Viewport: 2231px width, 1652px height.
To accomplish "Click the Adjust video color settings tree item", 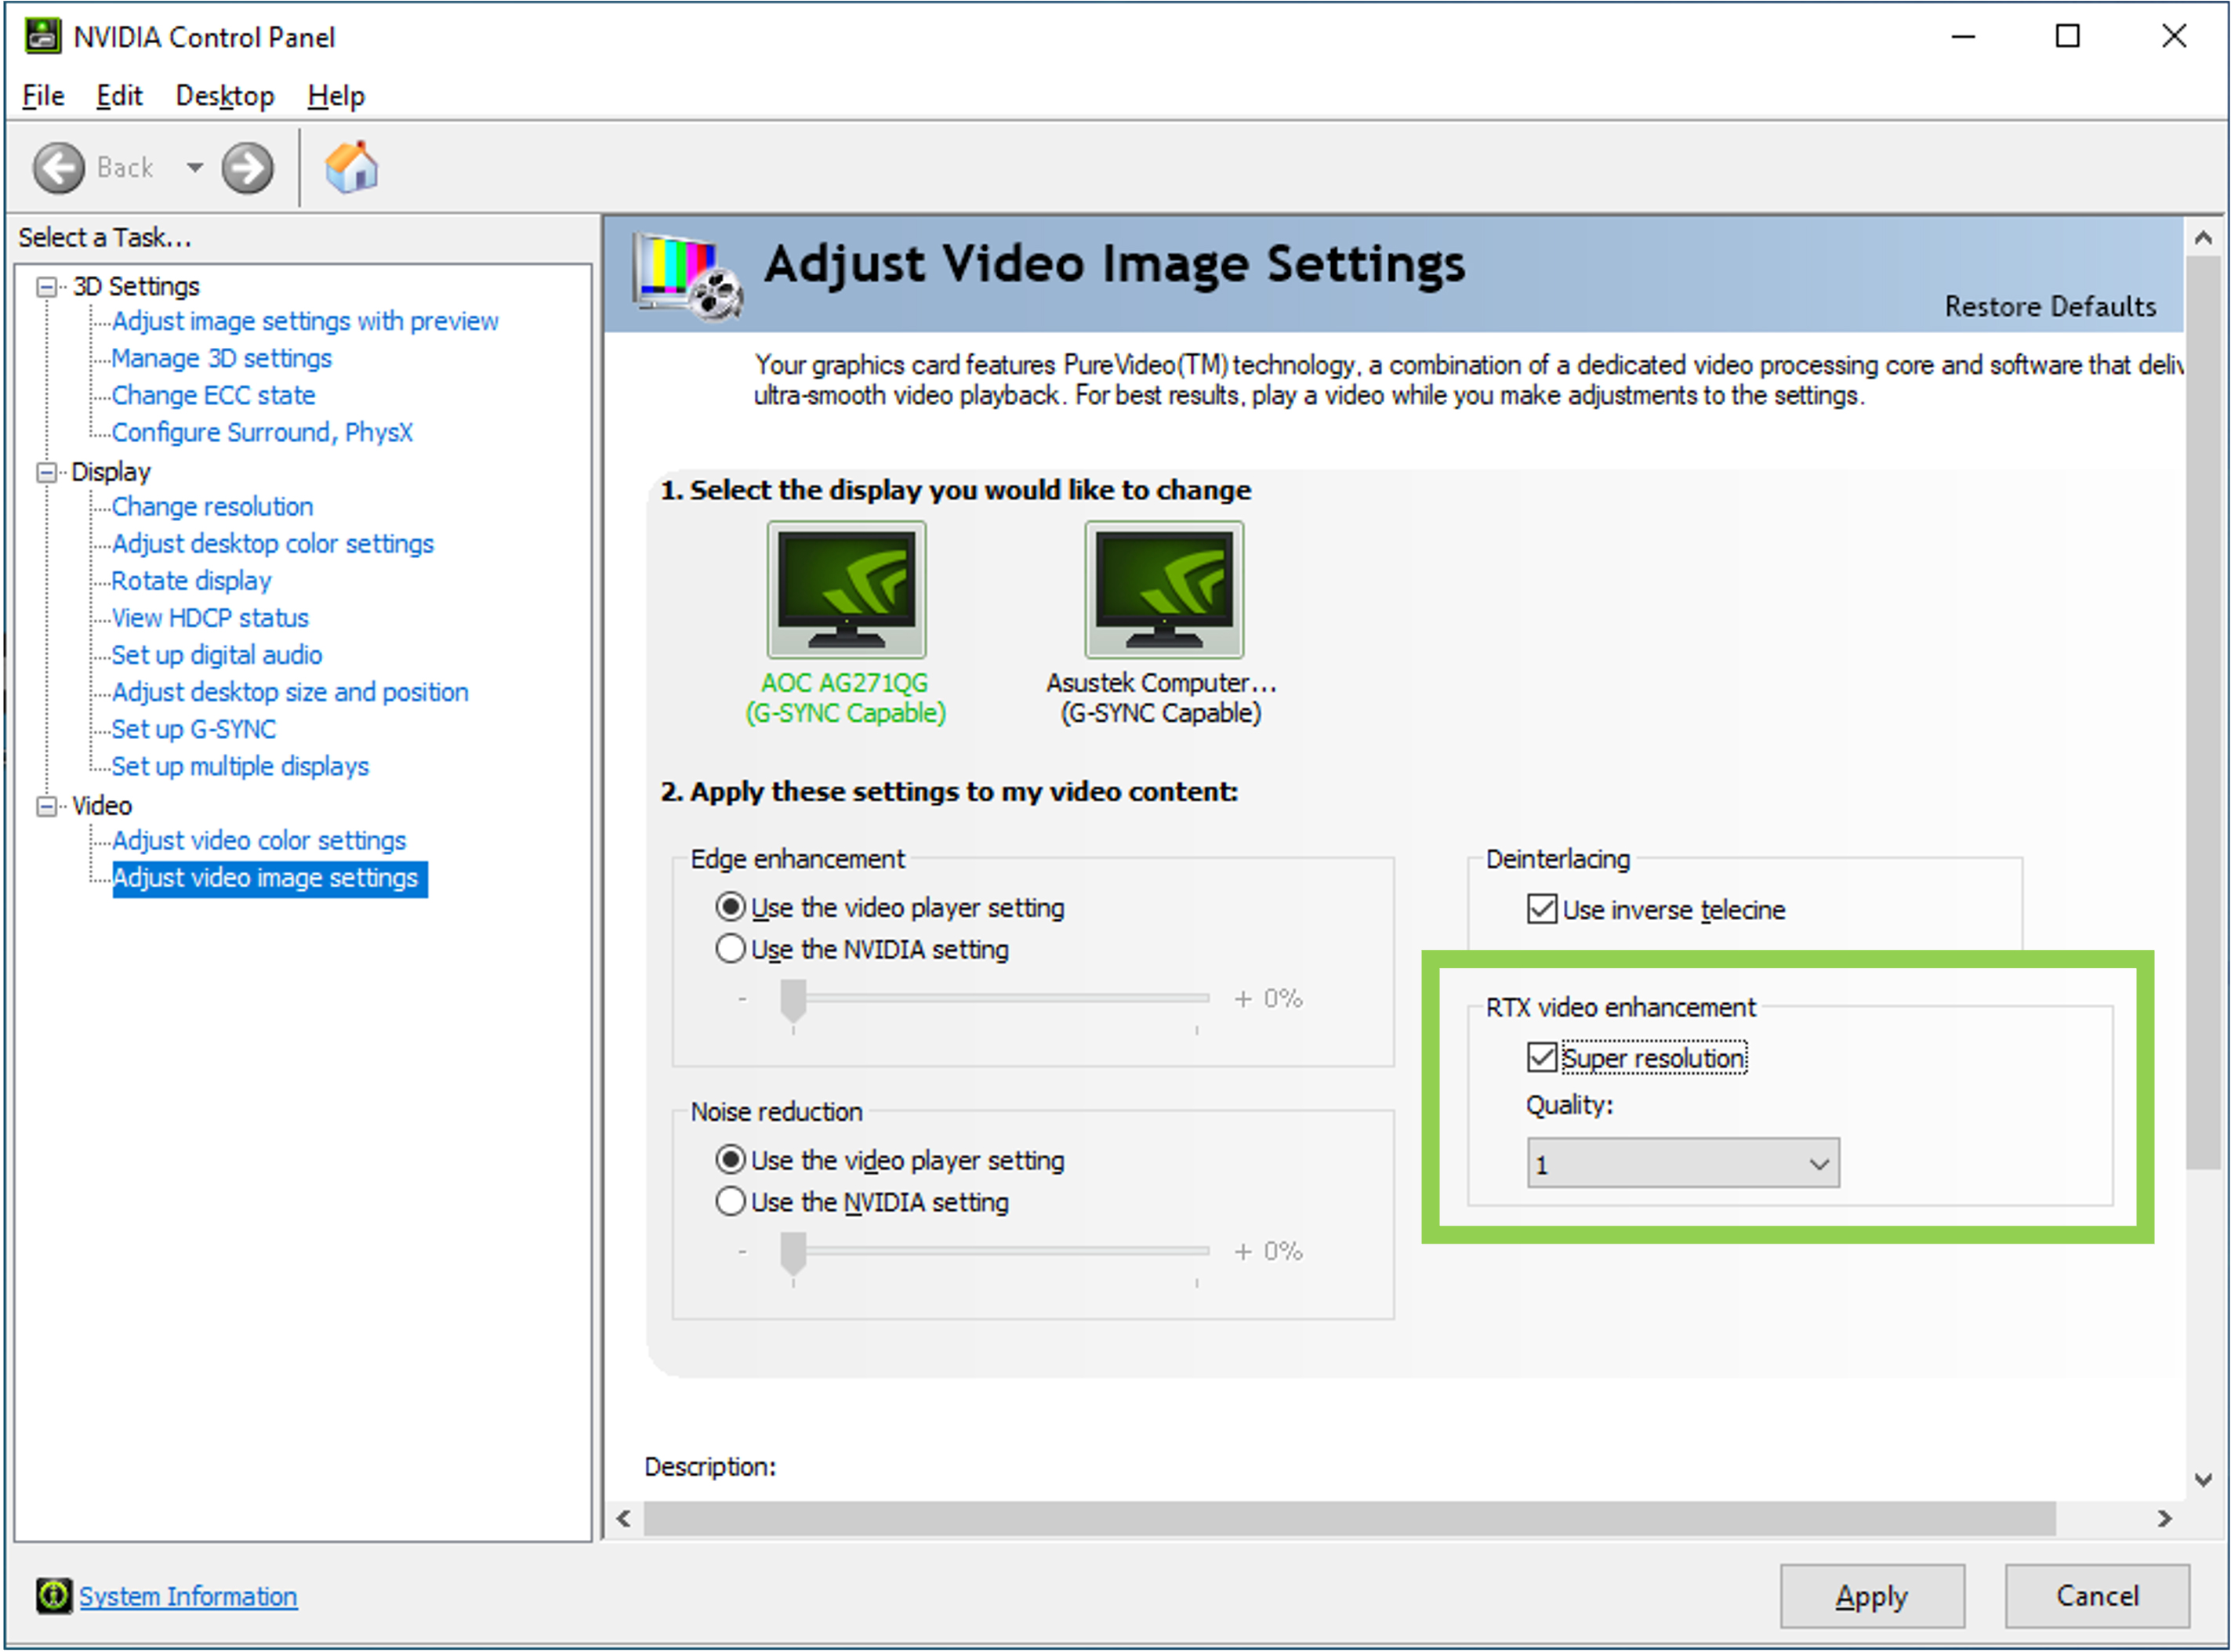I will point(260,839).
